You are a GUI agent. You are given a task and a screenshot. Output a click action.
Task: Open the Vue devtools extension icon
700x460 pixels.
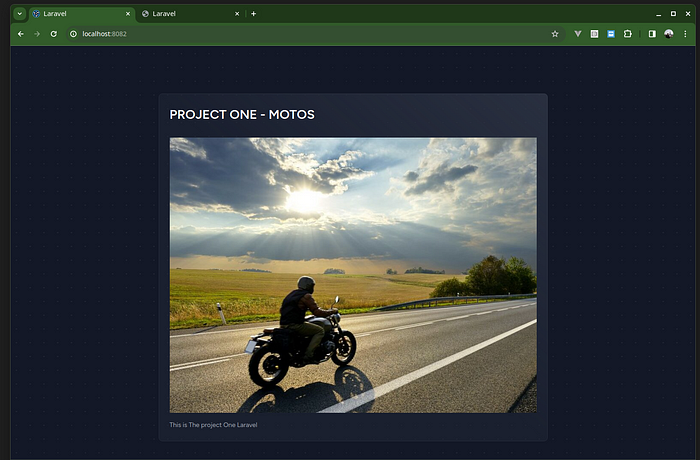tap(578, 34)
